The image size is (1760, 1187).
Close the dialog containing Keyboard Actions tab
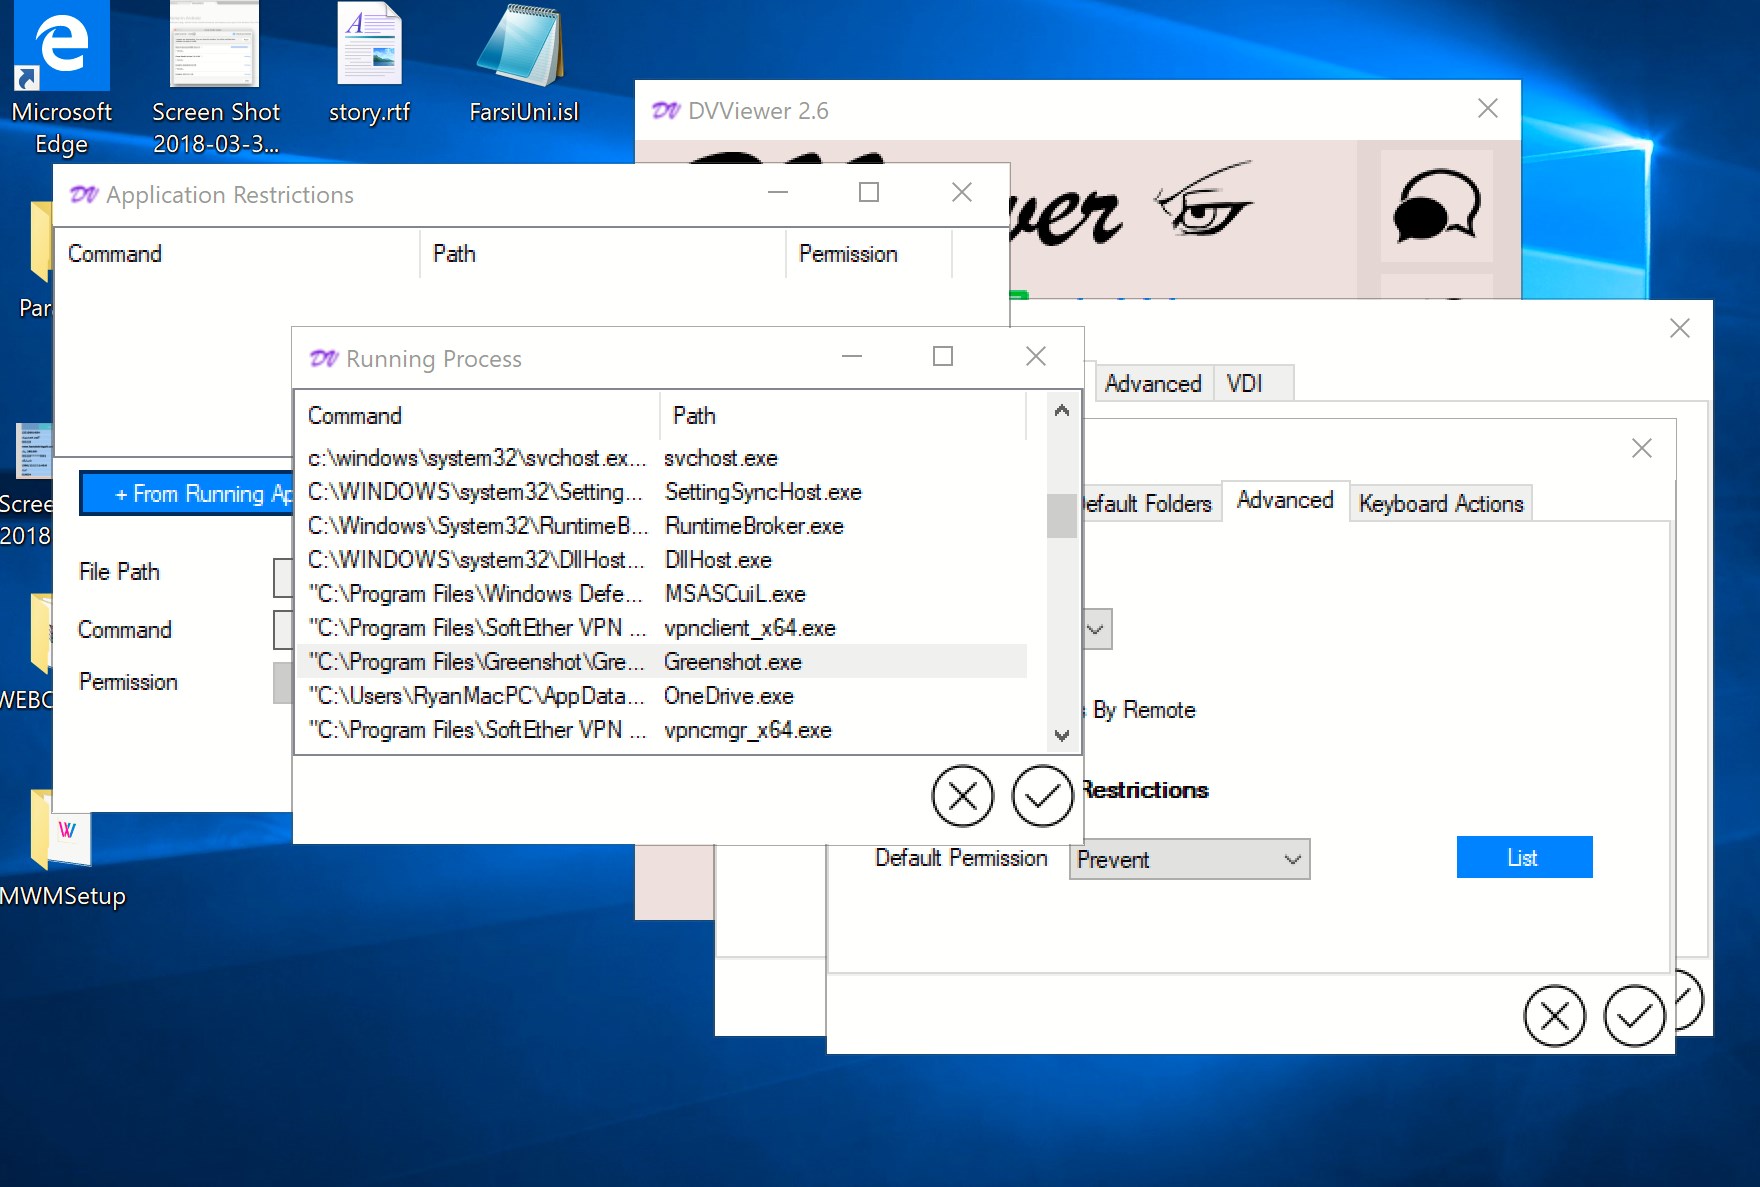tap(1642, 448)
